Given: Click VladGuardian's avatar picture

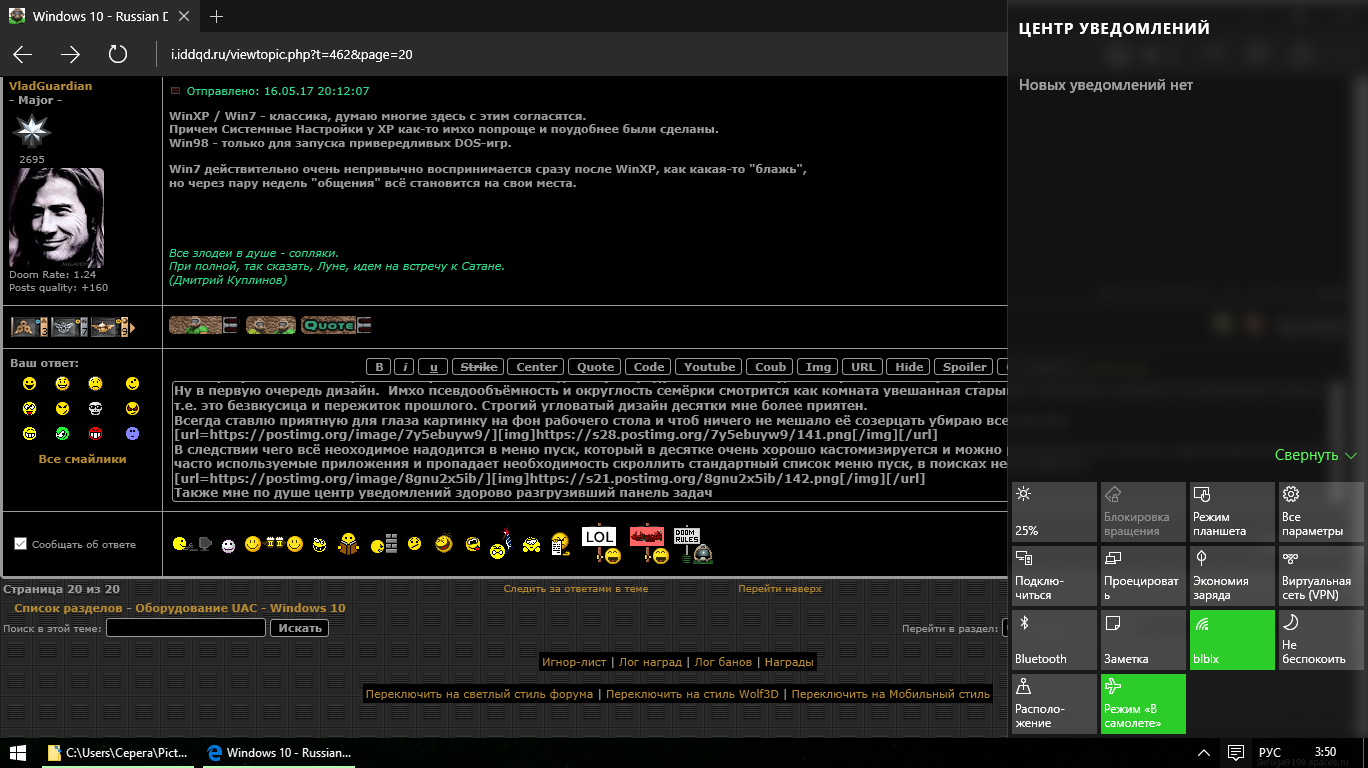Looking at the screenshot, I should tap(56, 217).
